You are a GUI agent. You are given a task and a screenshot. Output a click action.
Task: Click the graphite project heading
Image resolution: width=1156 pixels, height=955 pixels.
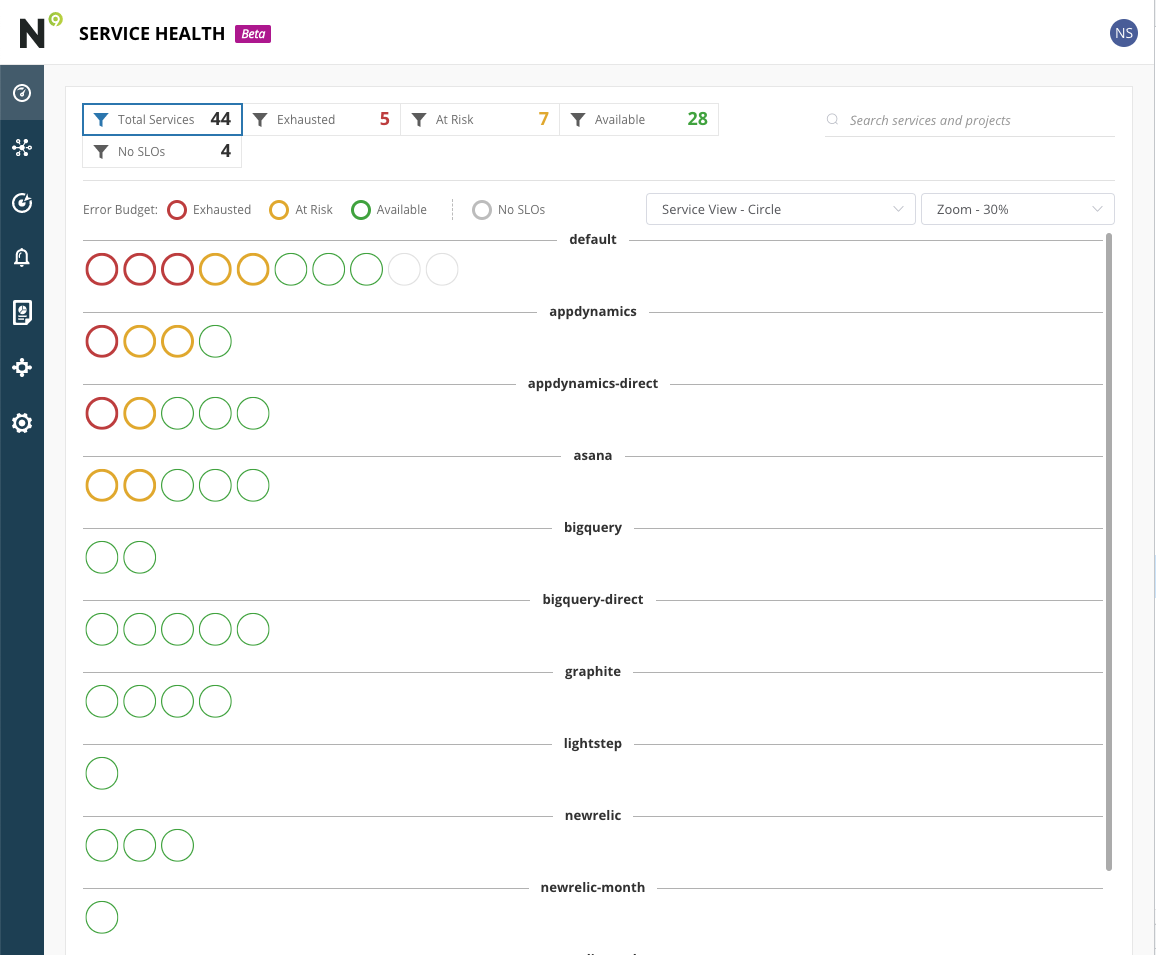pos(593,672)
